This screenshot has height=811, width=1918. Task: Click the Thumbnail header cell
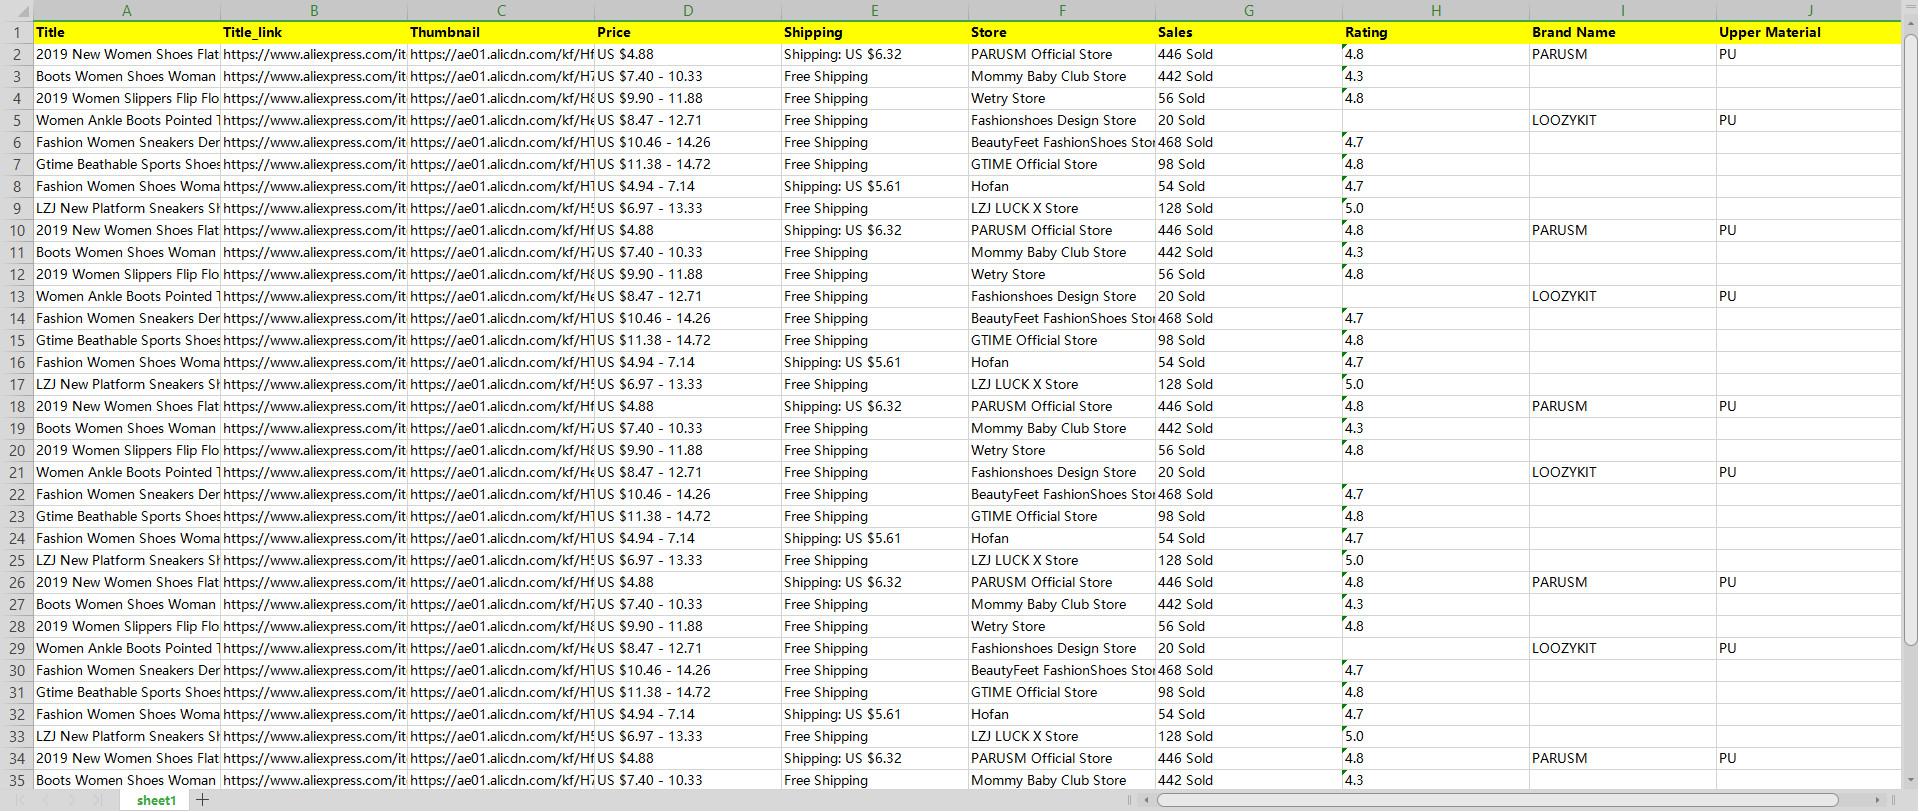[x=501, y=32]
